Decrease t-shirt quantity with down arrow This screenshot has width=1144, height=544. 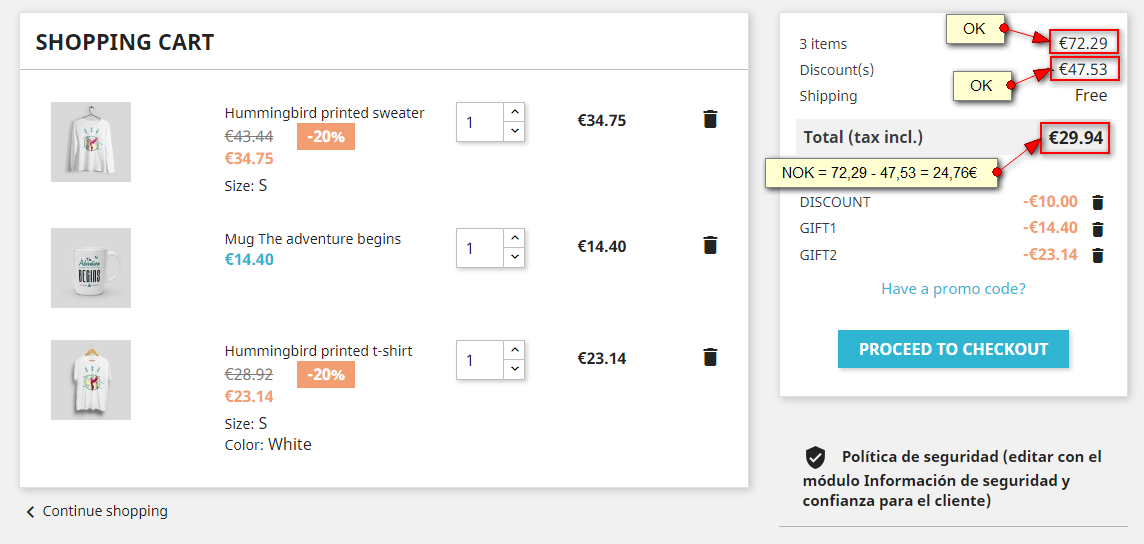(x=514, y=369)
